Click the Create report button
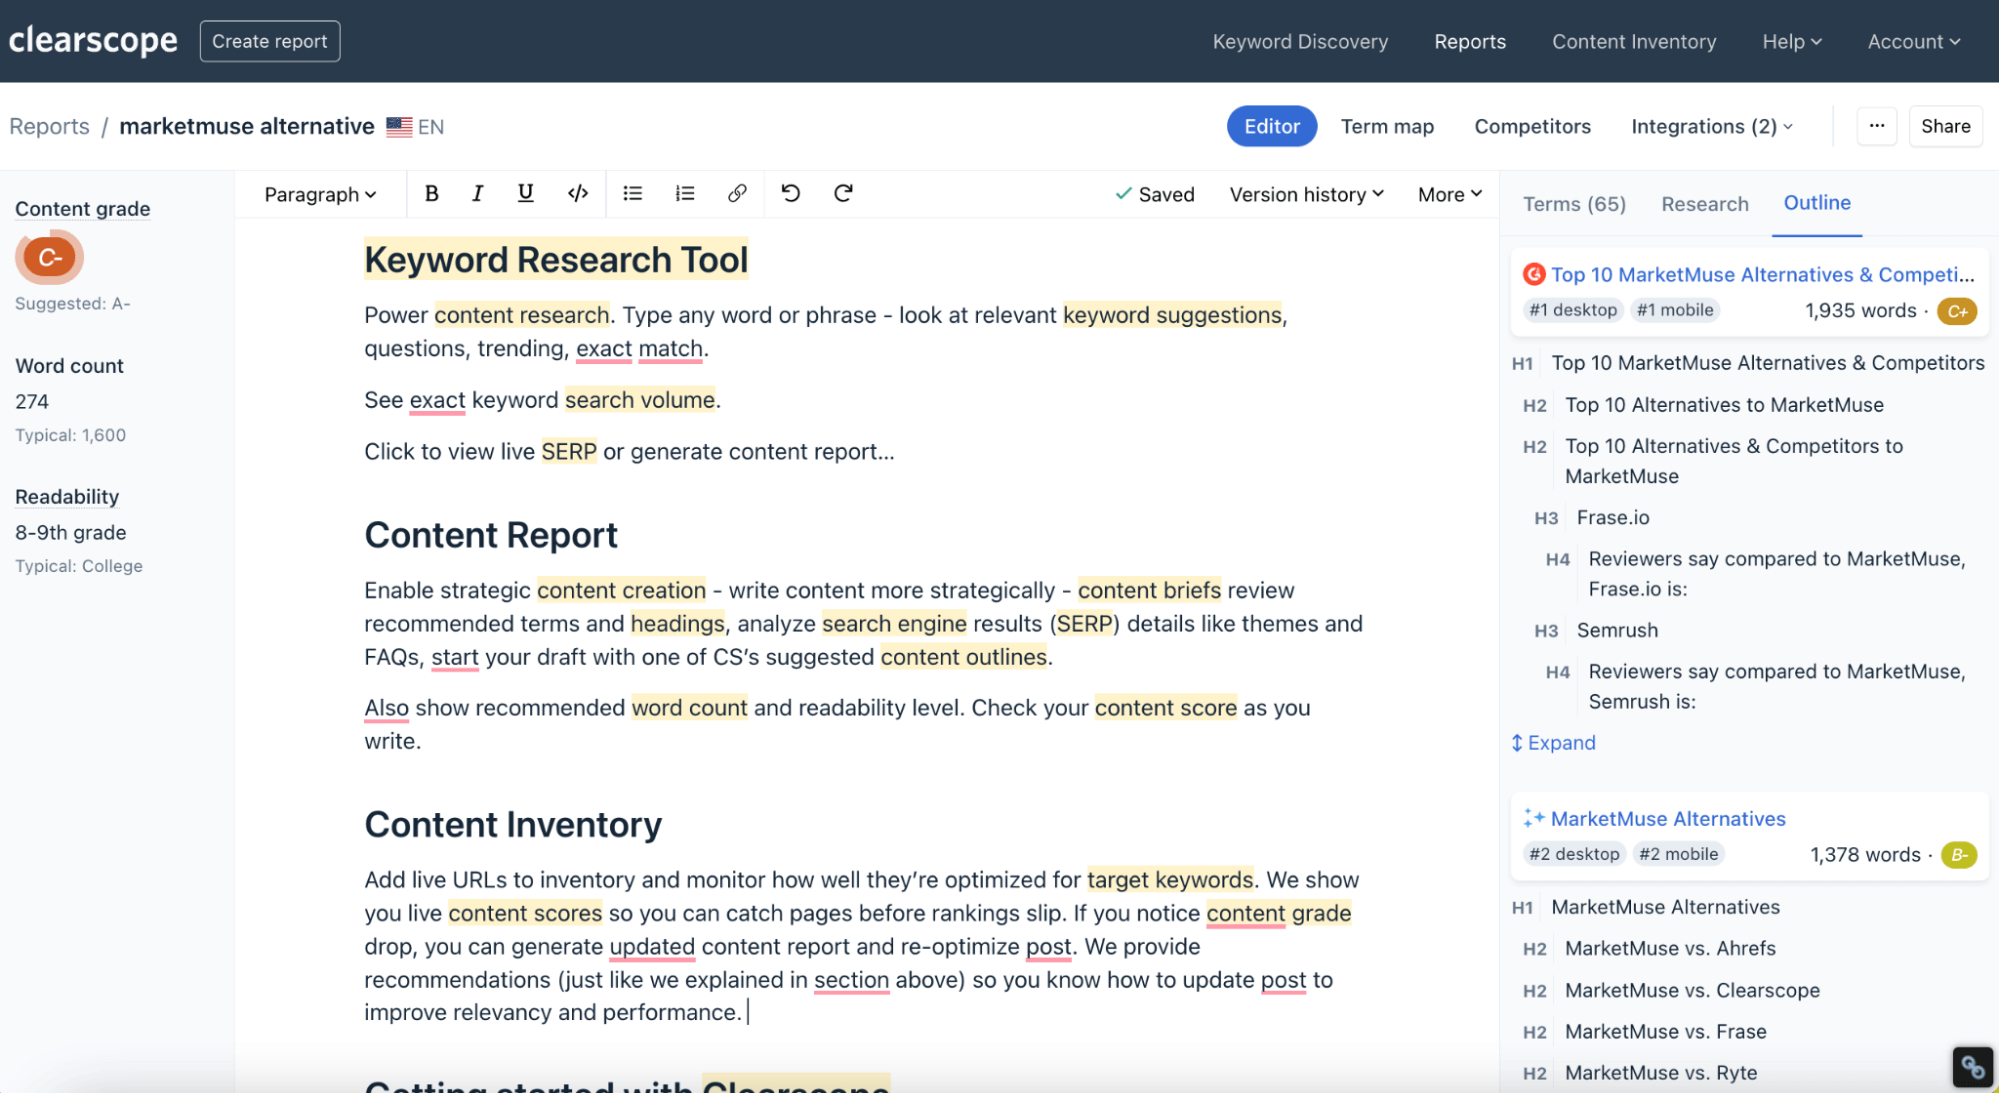Image resolution: width=1999 pixels, height=1094 pixels. (x=270, y=41)
